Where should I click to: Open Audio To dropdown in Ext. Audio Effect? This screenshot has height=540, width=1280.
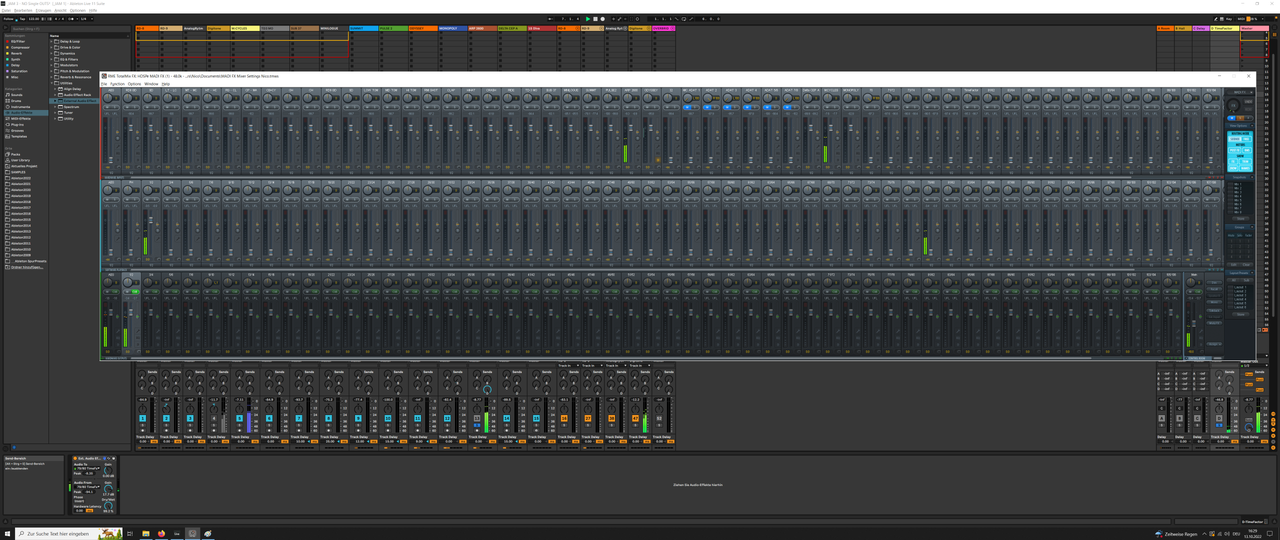click(87, 468)
